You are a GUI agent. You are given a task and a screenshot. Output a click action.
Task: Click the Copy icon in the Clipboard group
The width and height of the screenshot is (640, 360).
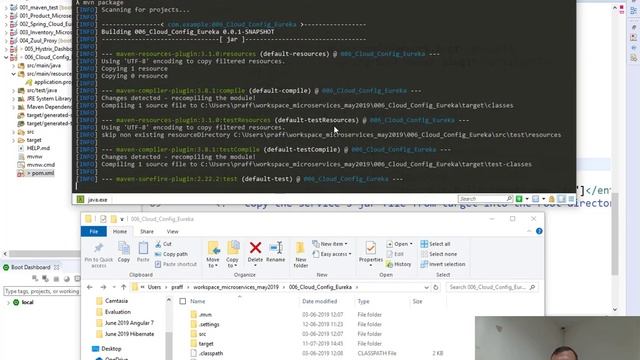click(124, 248)
